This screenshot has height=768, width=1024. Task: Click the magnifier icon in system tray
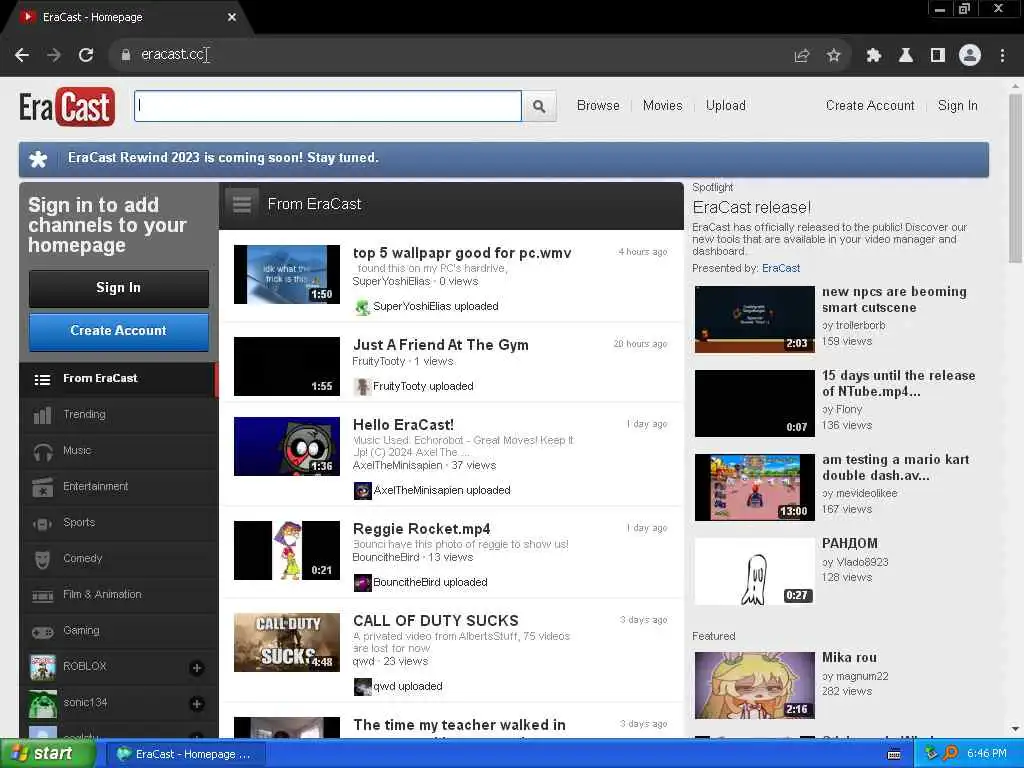[950, 754]
